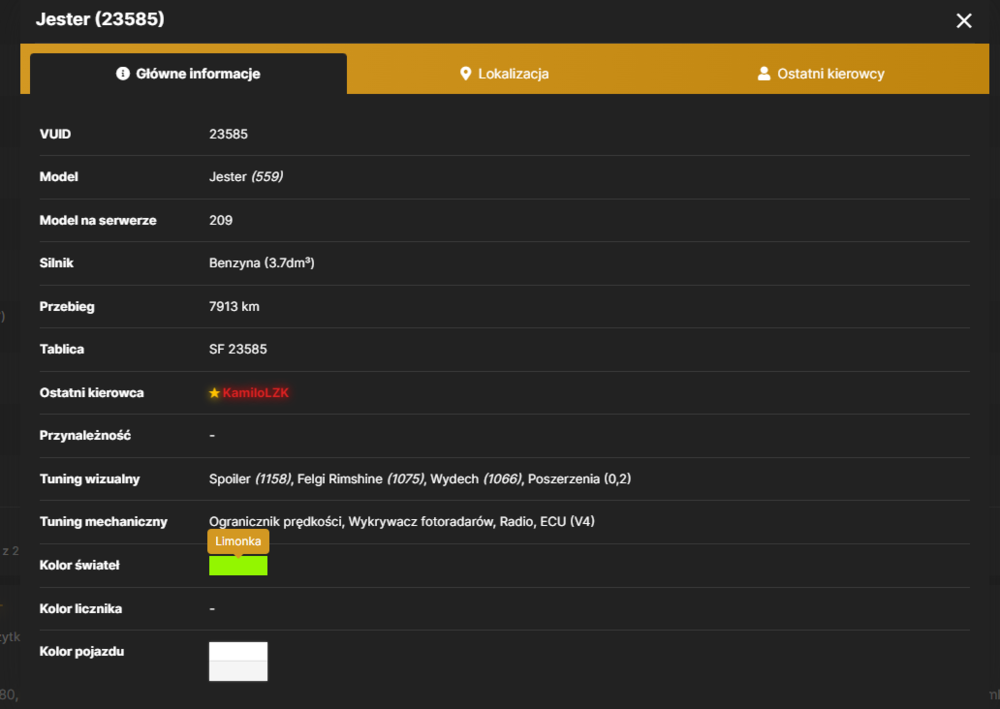
Task: Click the VUID value 23585
Action: click(228, 134)
